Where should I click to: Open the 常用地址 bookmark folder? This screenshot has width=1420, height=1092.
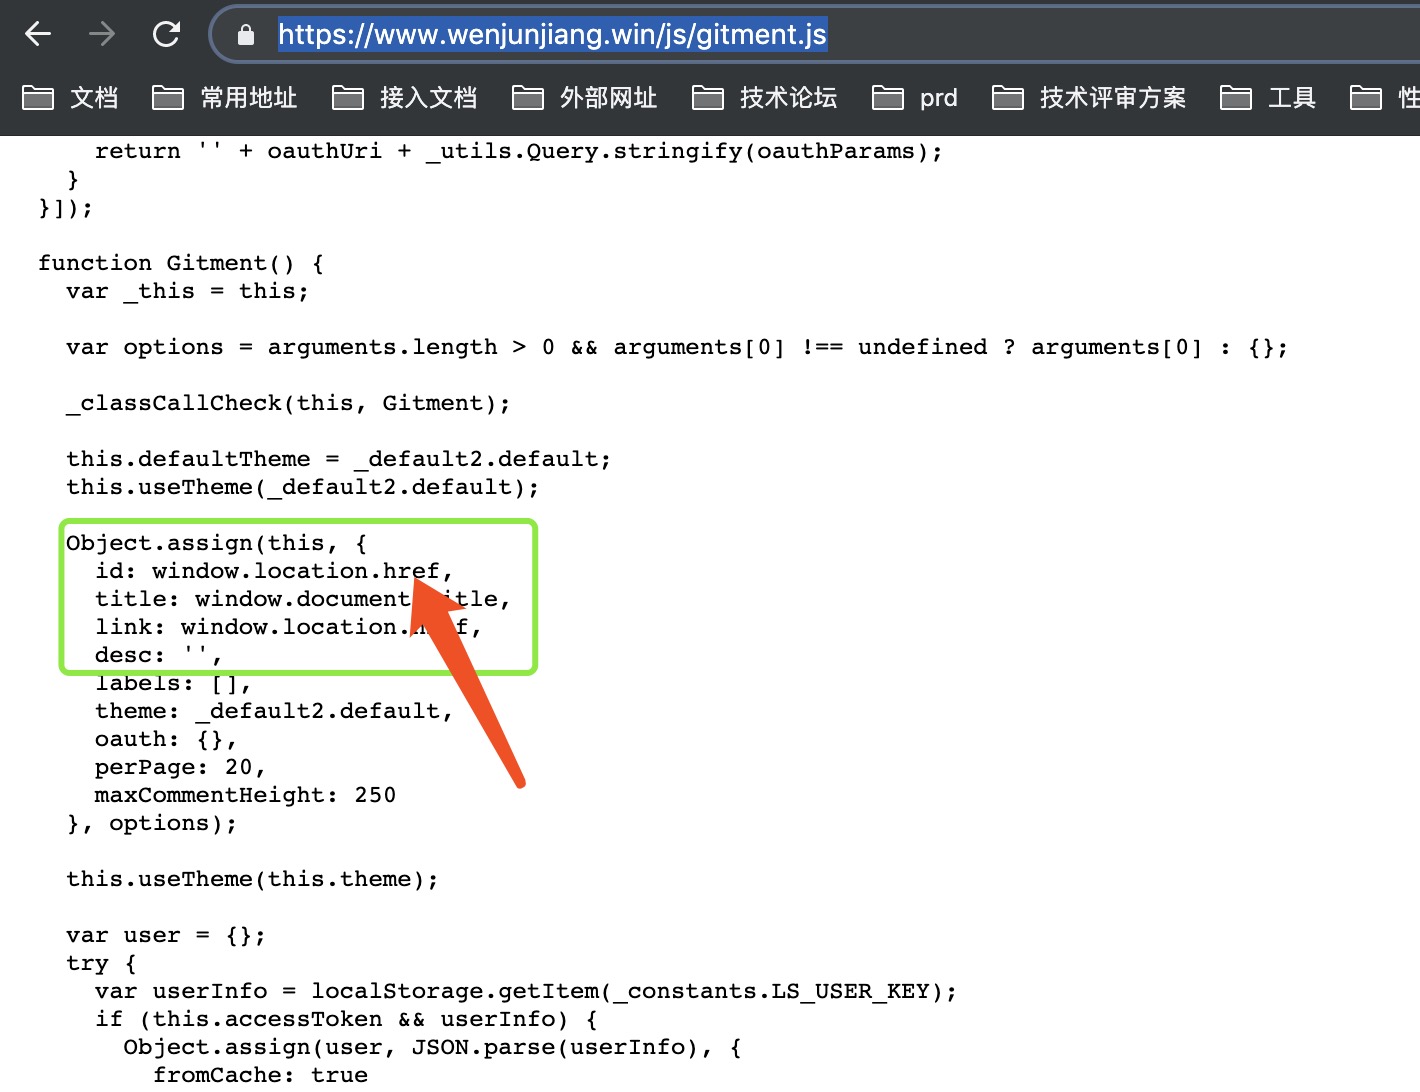pyautogui.click(x=225, y=98)
